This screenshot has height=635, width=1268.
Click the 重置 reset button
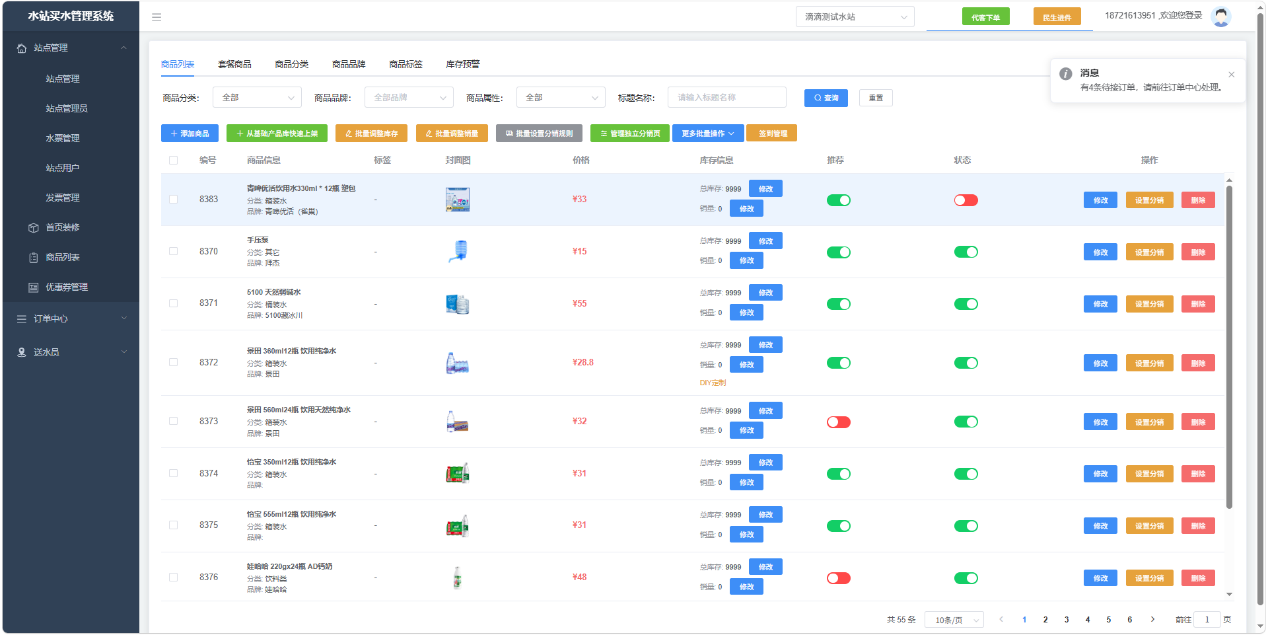[x=876, y=98]
